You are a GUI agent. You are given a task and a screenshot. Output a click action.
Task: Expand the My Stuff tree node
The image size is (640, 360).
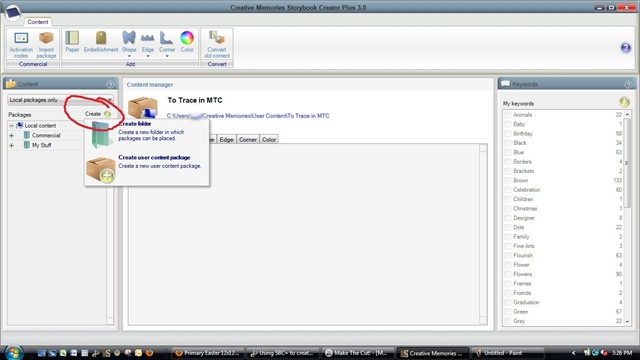[x=11, y=145]
